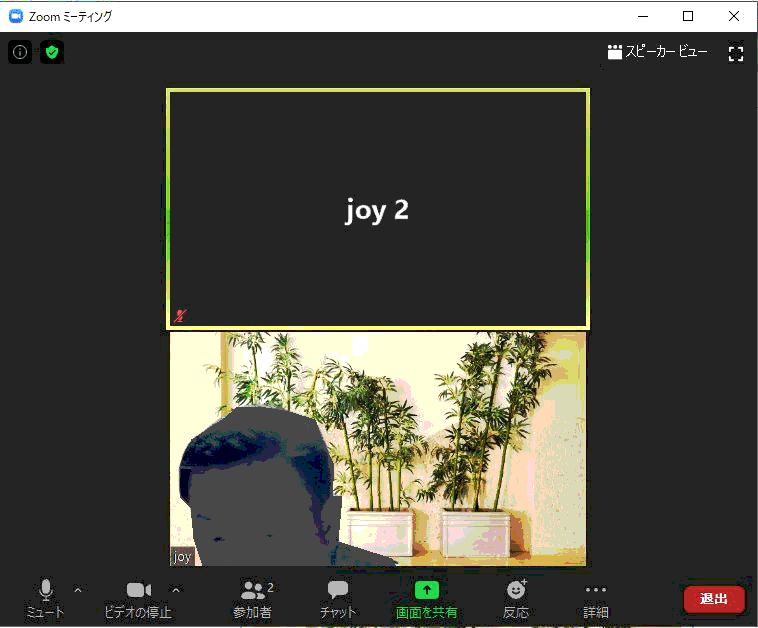Open reactions (反応) menu
Image resolution: width=758 pixels, height=628 pixels.
pyautogui.click(x=516, y=598)
